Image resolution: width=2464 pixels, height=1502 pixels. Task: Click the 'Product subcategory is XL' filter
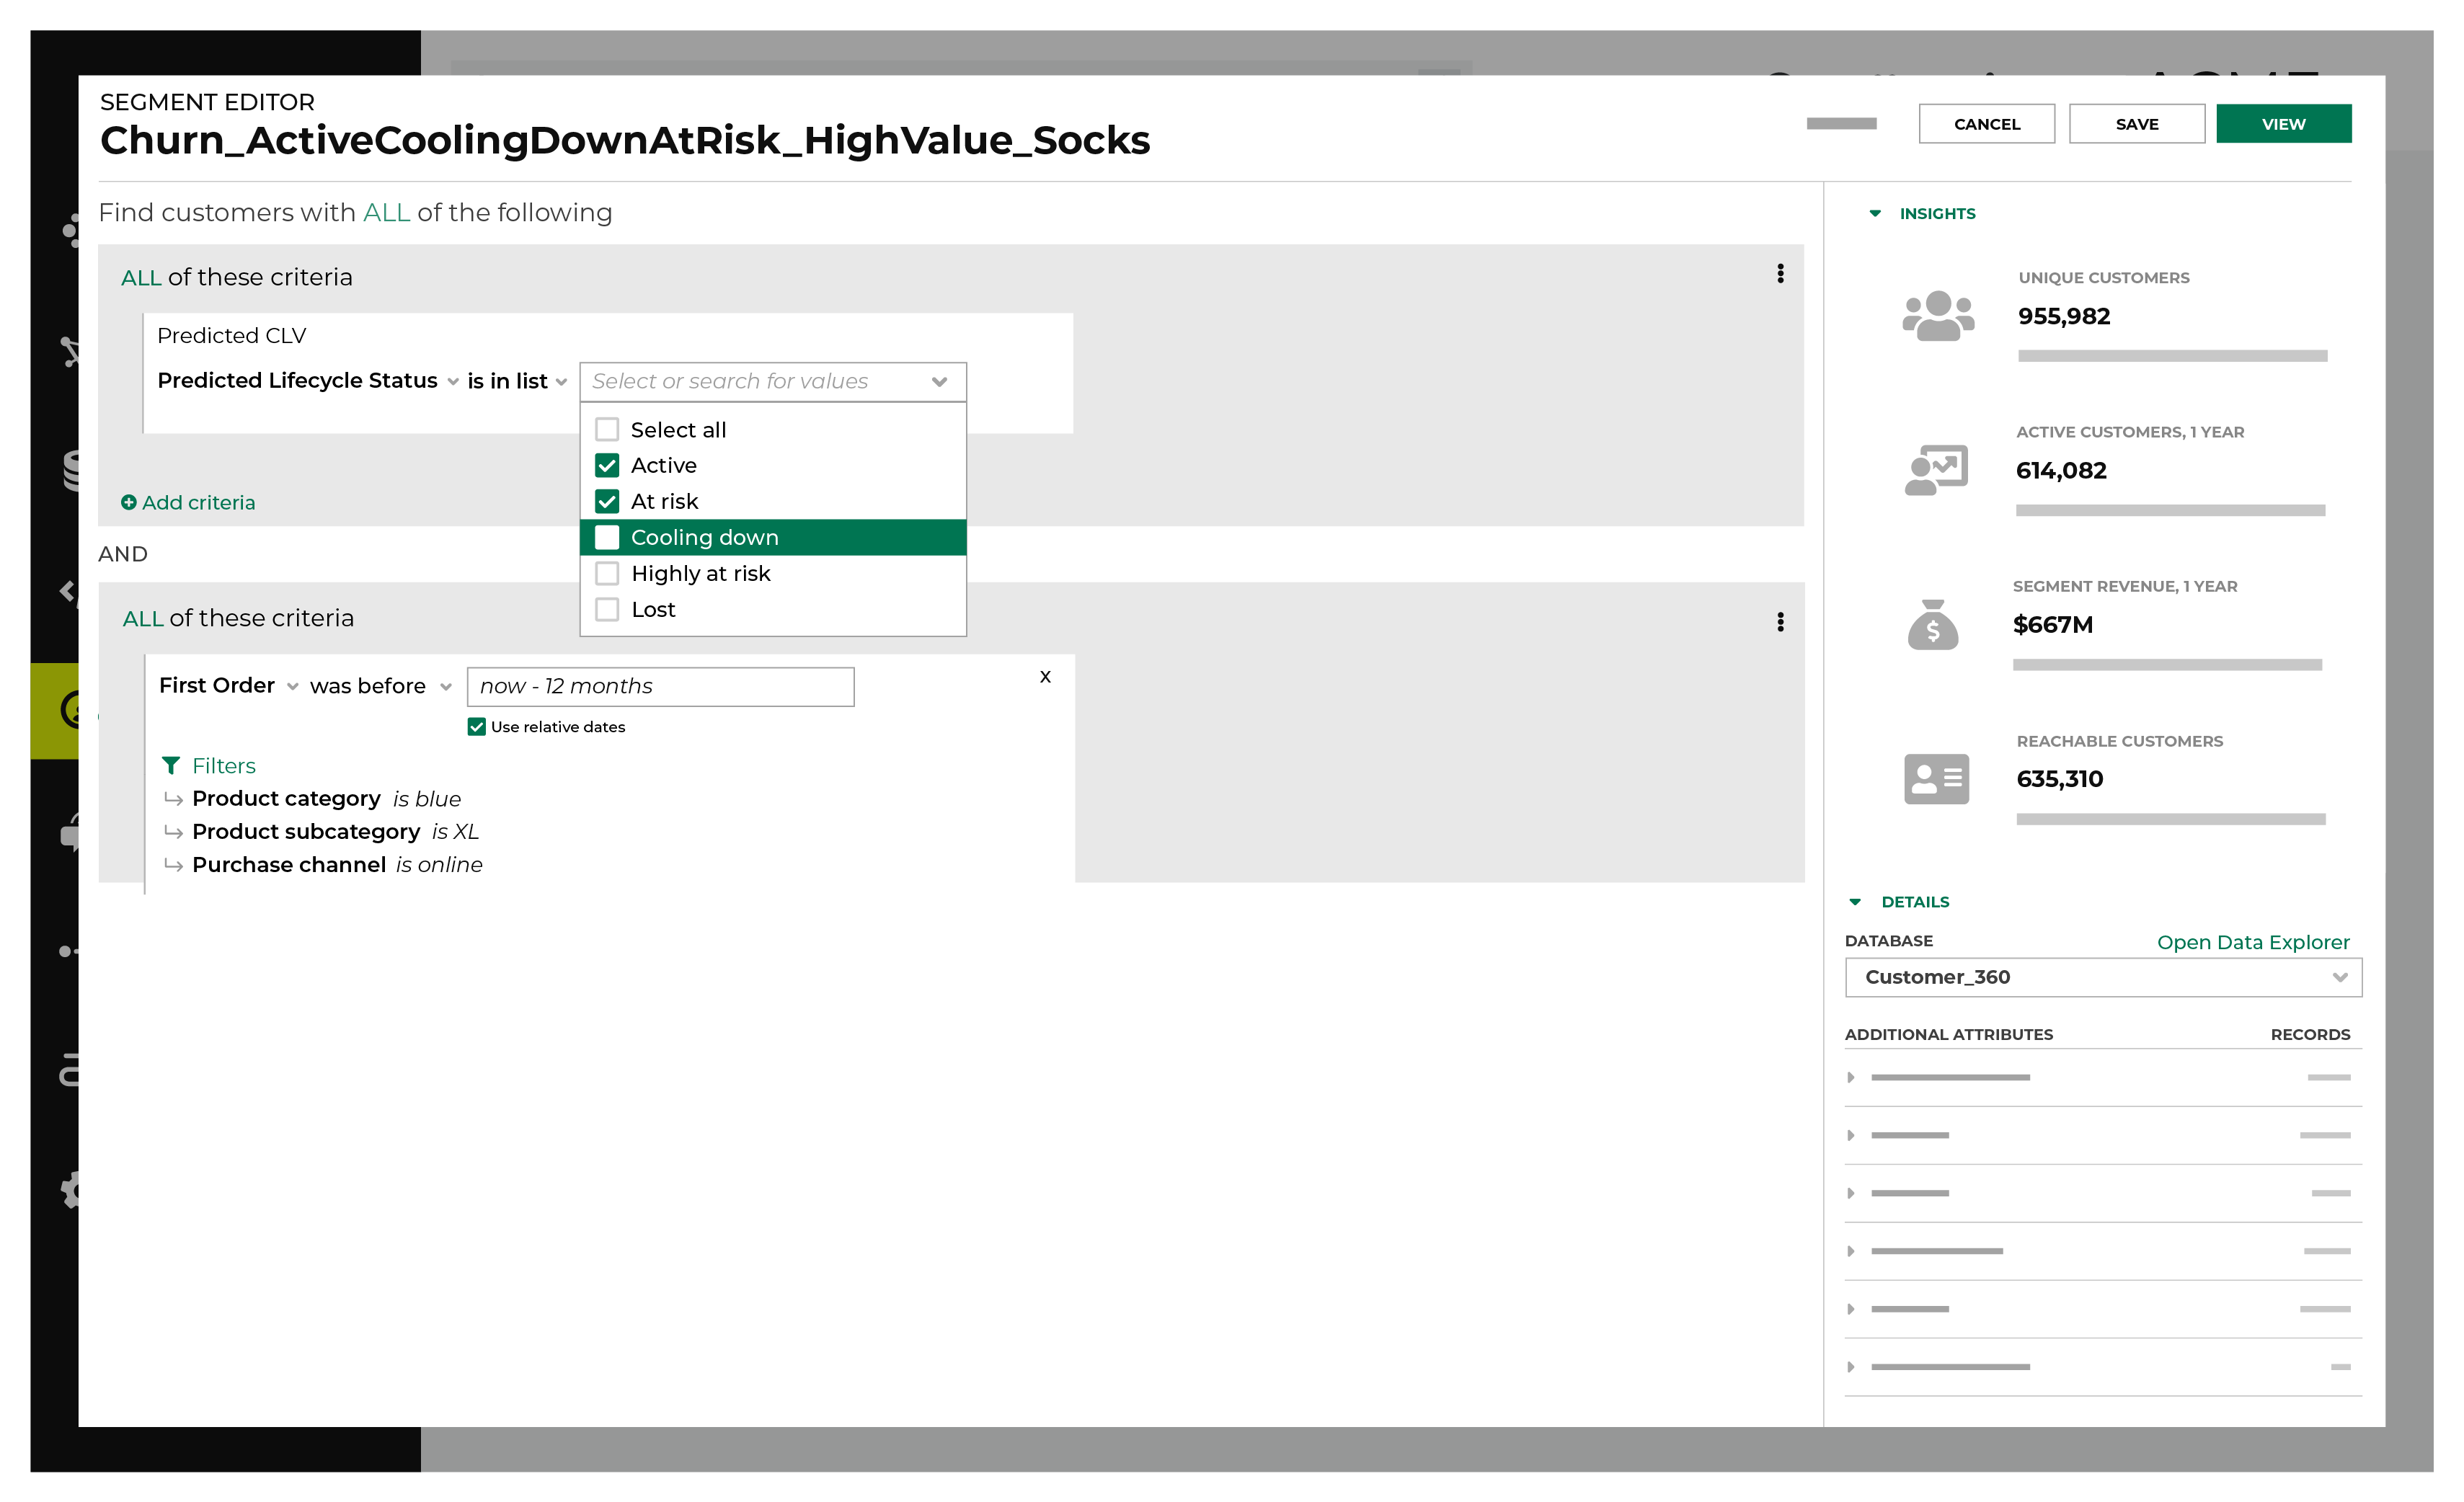(335, 831)
